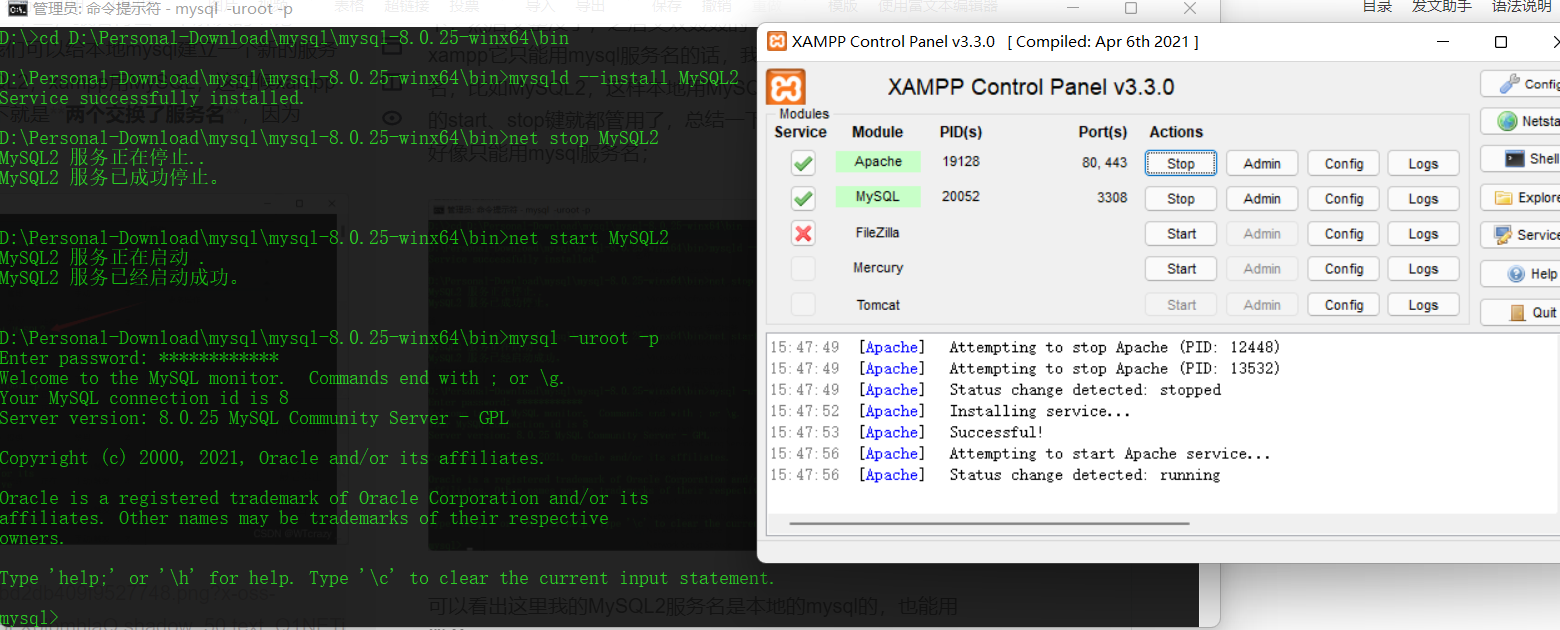
Task: Open XAMPP Config with the wrench icon
Action: [x=1520, y=84]
